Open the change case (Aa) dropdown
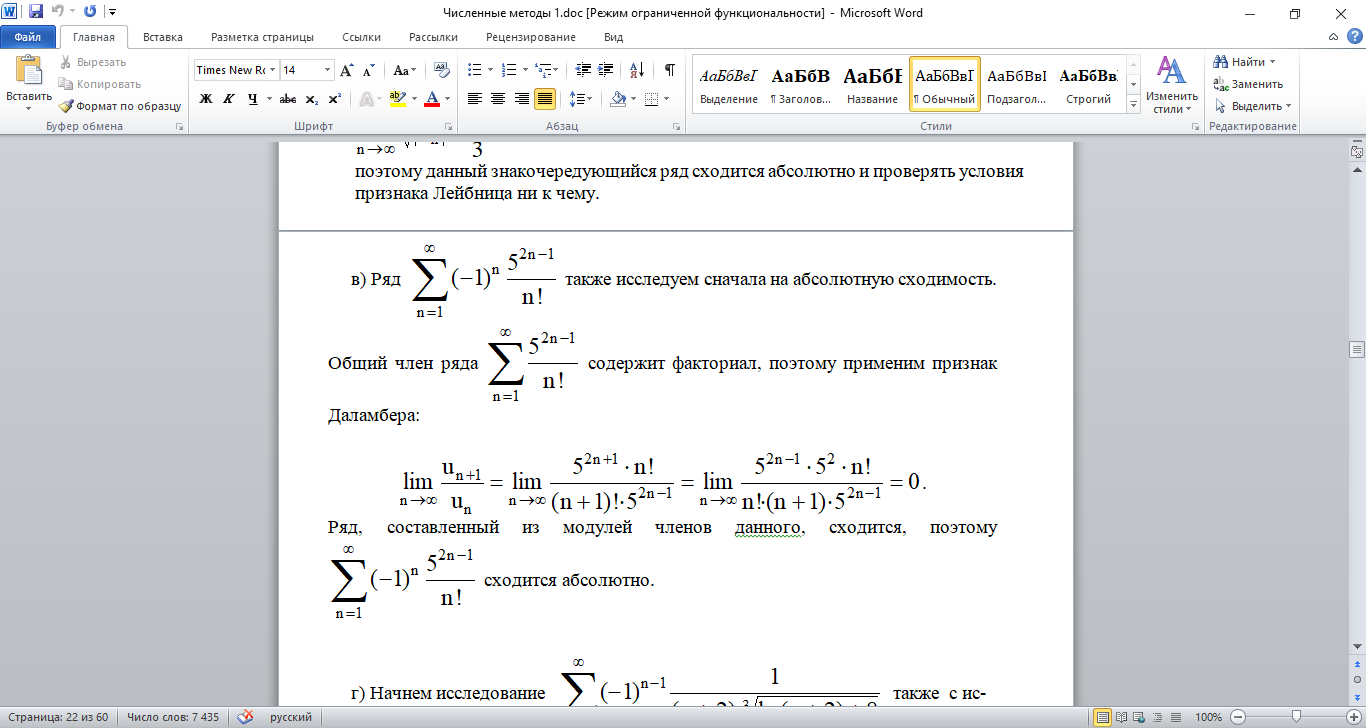The height and width of the screenshot is (728, 1366). point(405,70)
